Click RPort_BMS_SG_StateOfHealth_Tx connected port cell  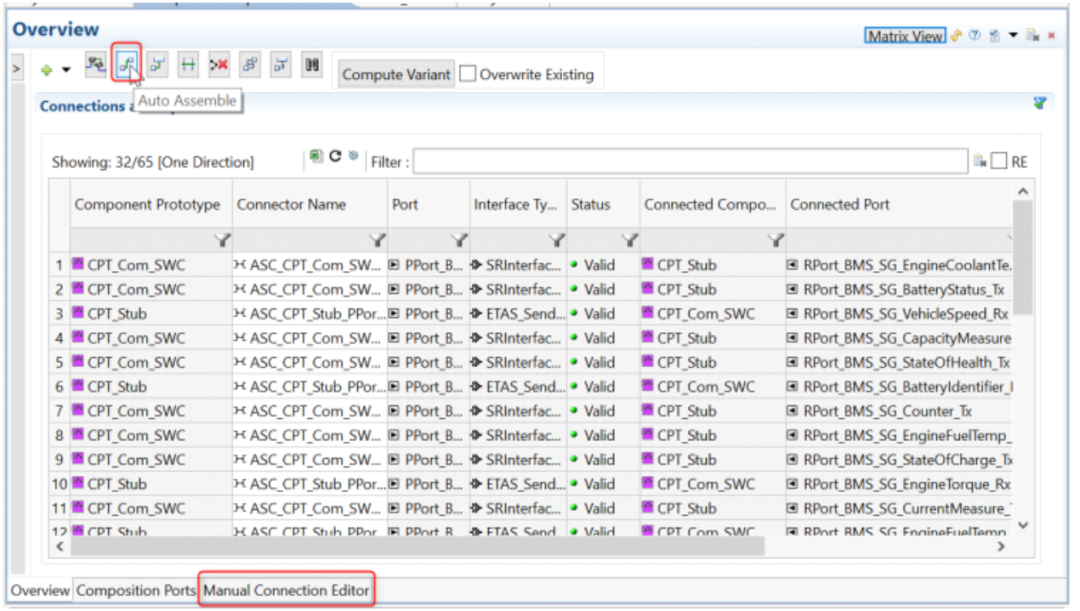(899, 362)
